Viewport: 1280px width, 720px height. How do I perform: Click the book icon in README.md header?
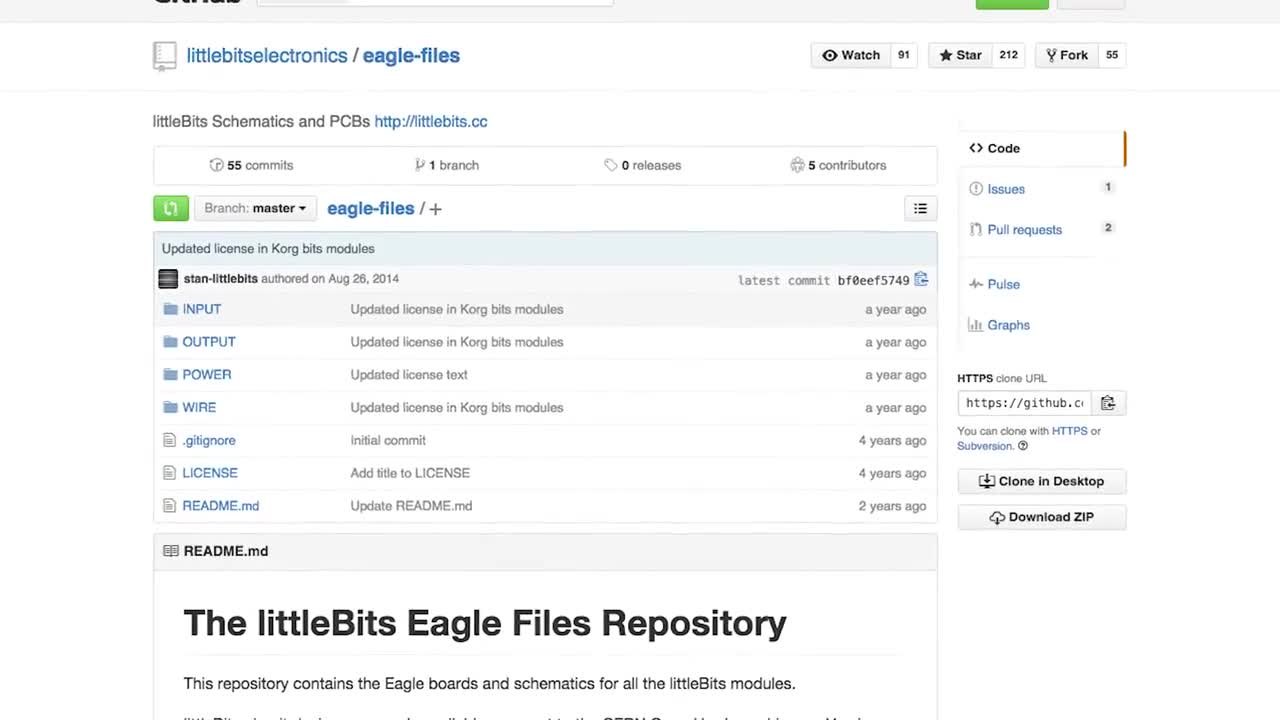171,551
